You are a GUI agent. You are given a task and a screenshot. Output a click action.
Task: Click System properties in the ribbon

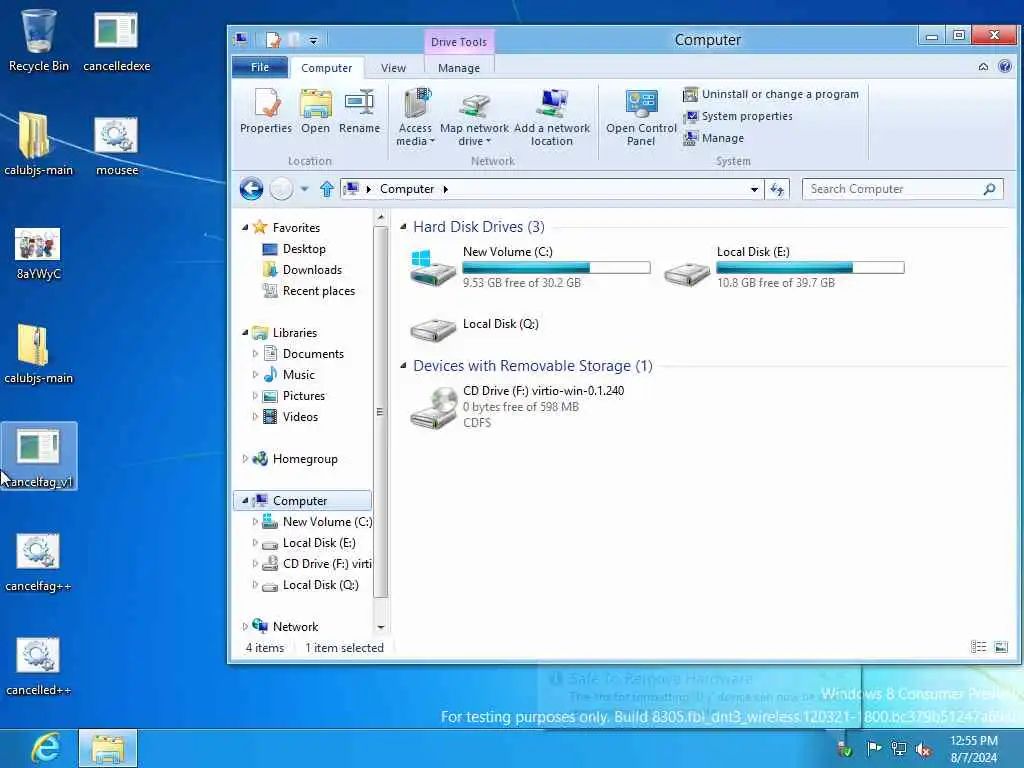[737, 116]
